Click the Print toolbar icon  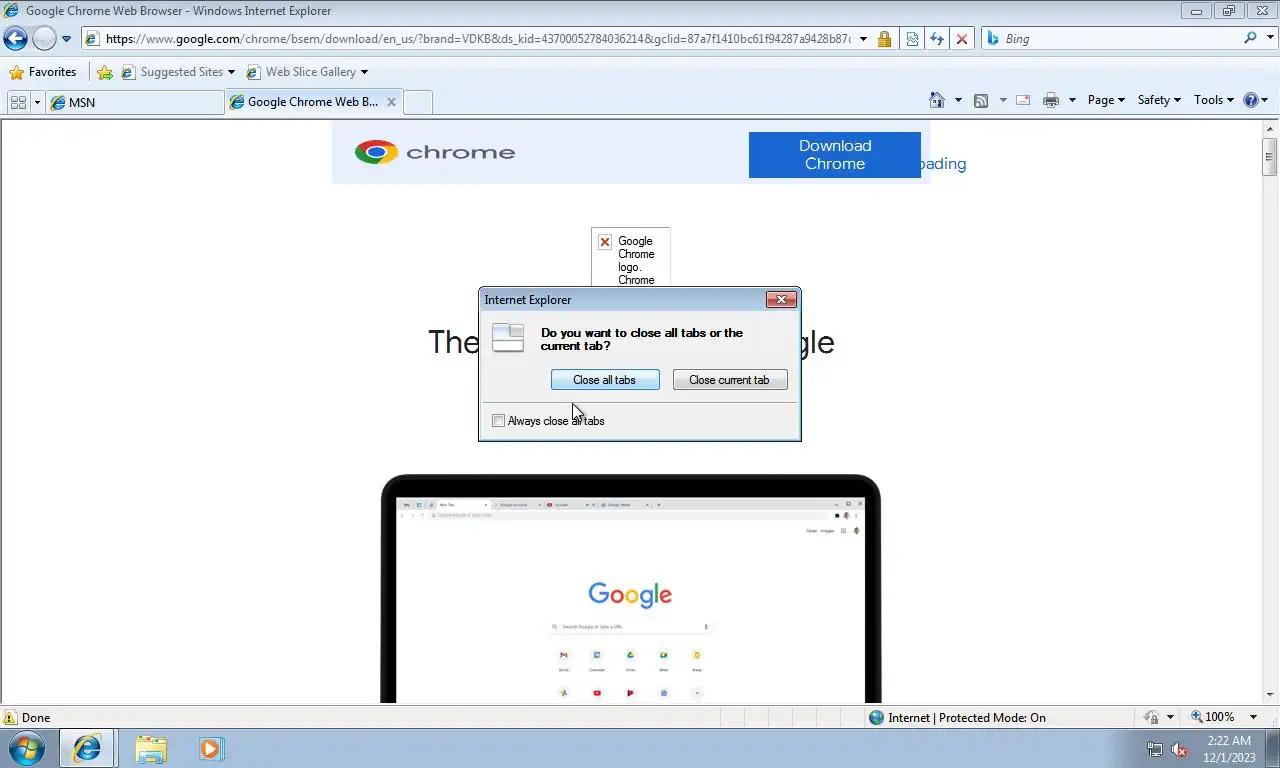point(1051,100)
